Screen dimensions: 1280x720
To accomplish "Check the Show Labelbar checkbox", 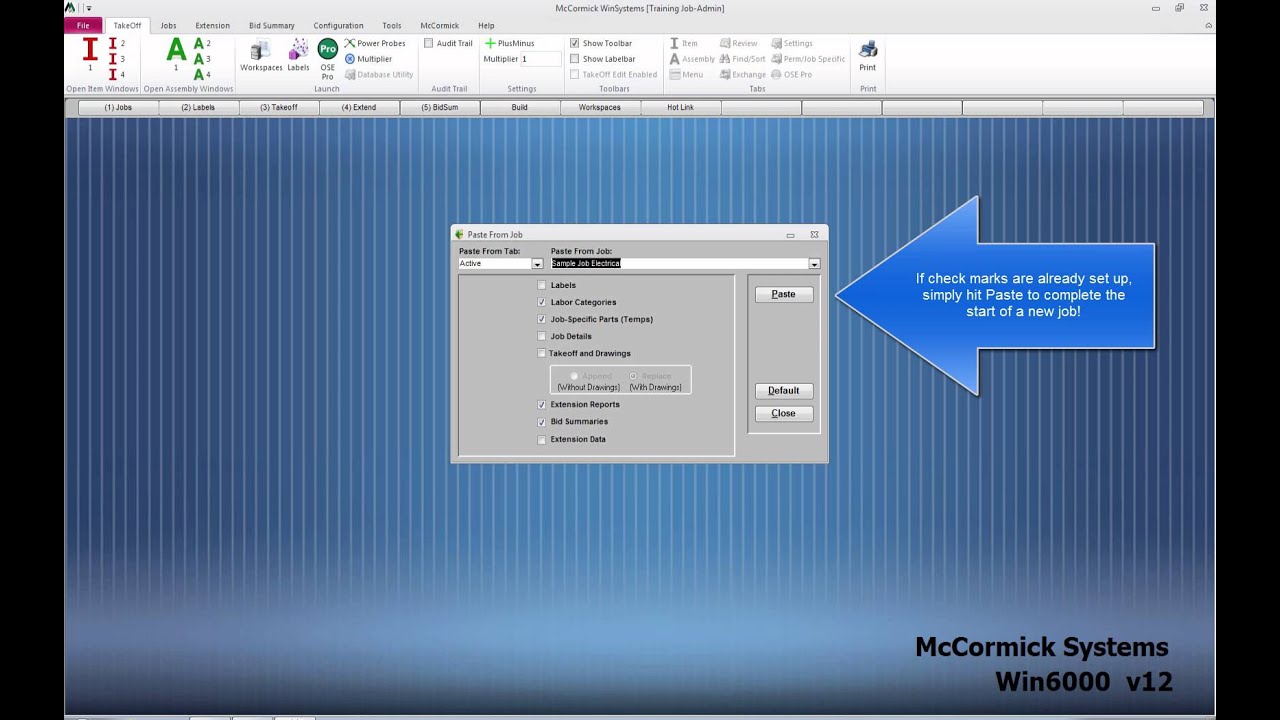I will pyautogui.click(x=575, y=59).
